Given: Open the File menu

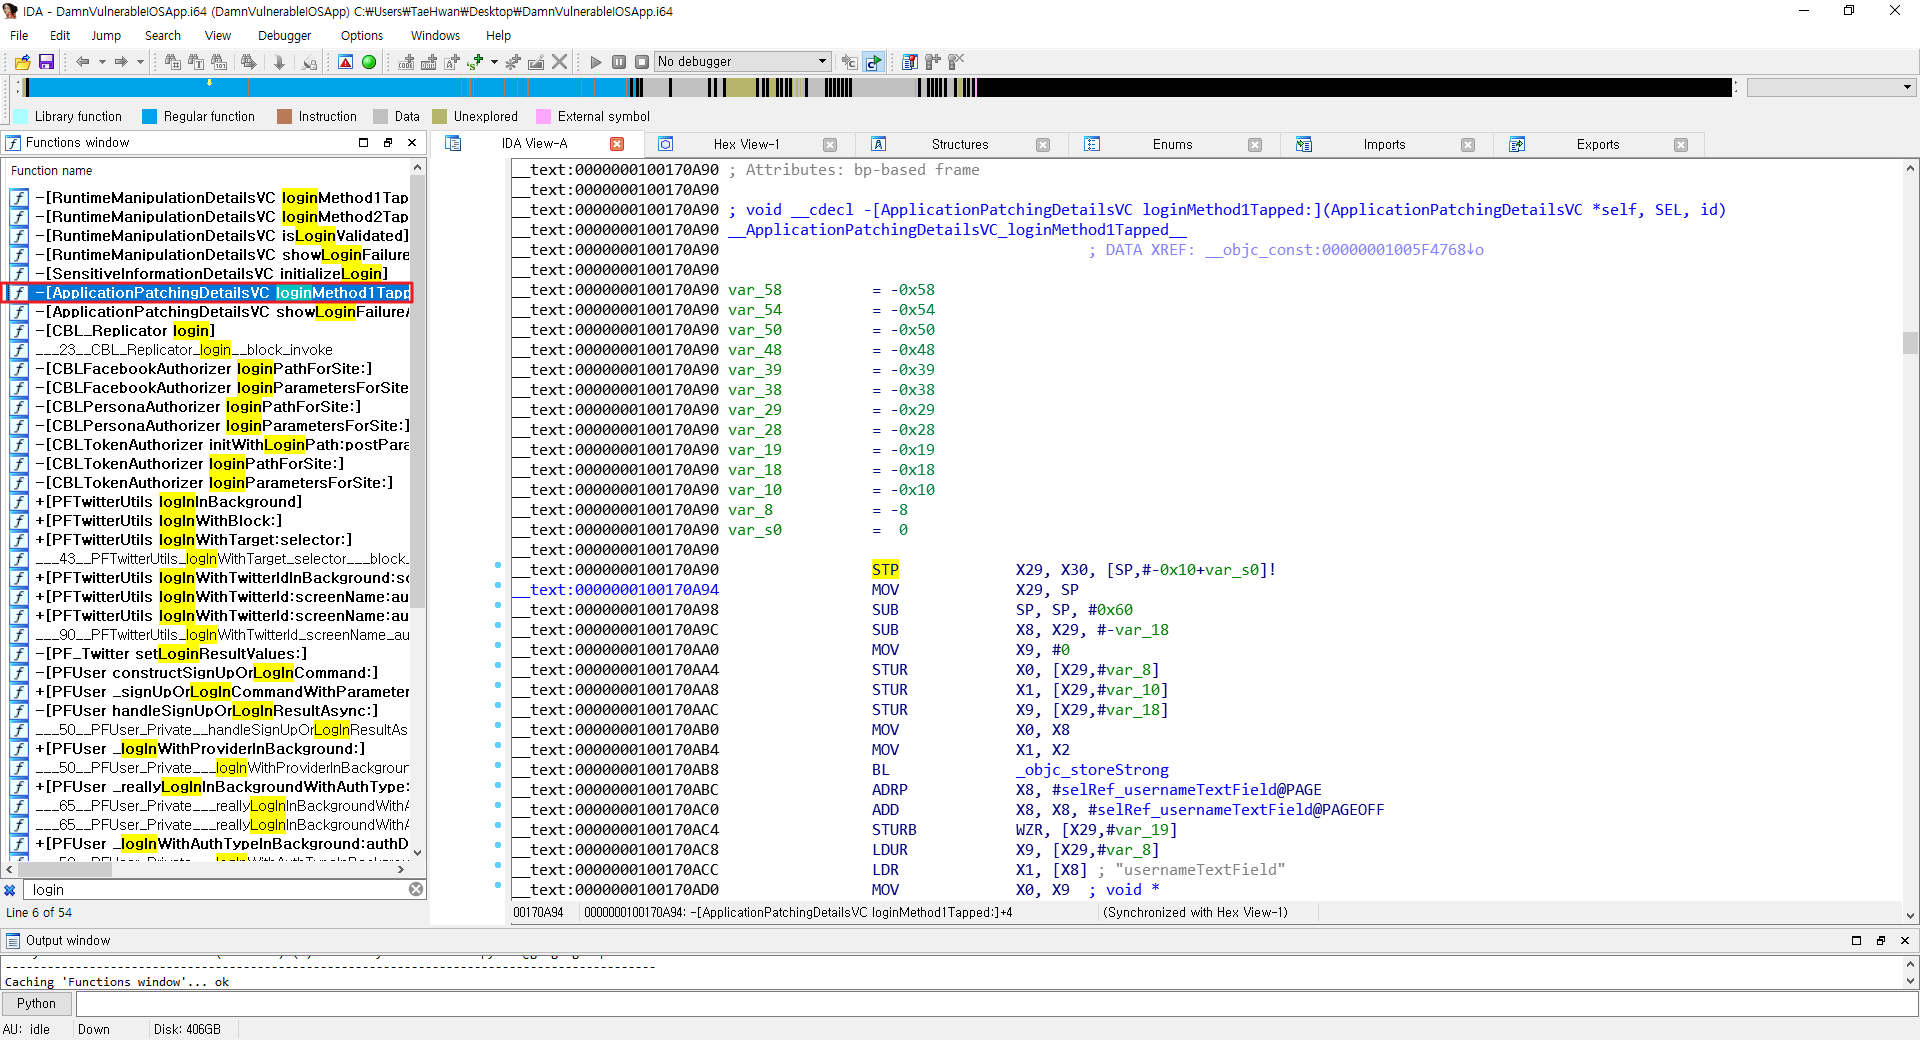Looking at the screenshot, I should (19, 35).
